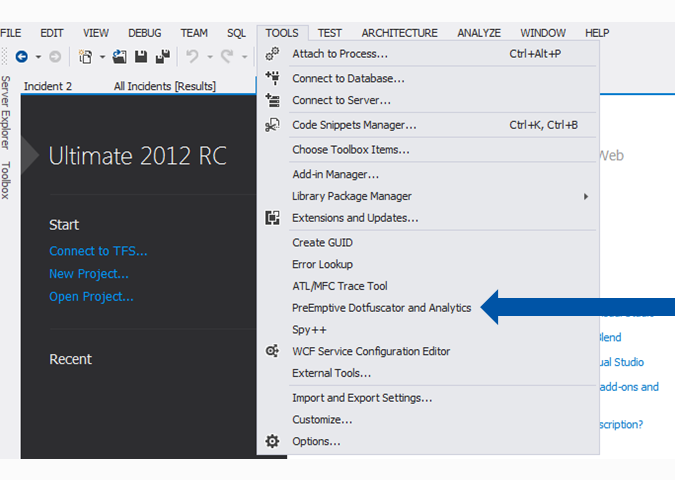The height and width of the screenshot is (480, 675).
Task: Click the Code Snippets Manager scissors icon
Action: [x=272, y=125]
